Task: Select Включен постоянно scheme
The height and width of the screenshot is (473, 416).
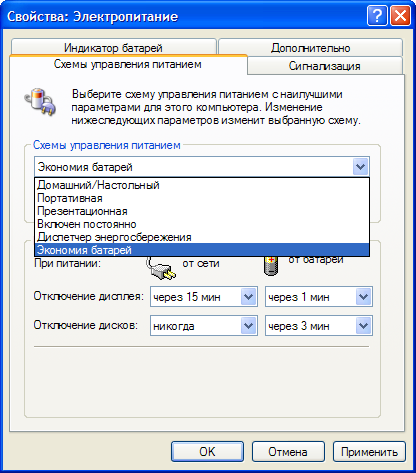Action: (x=202, y=224)
